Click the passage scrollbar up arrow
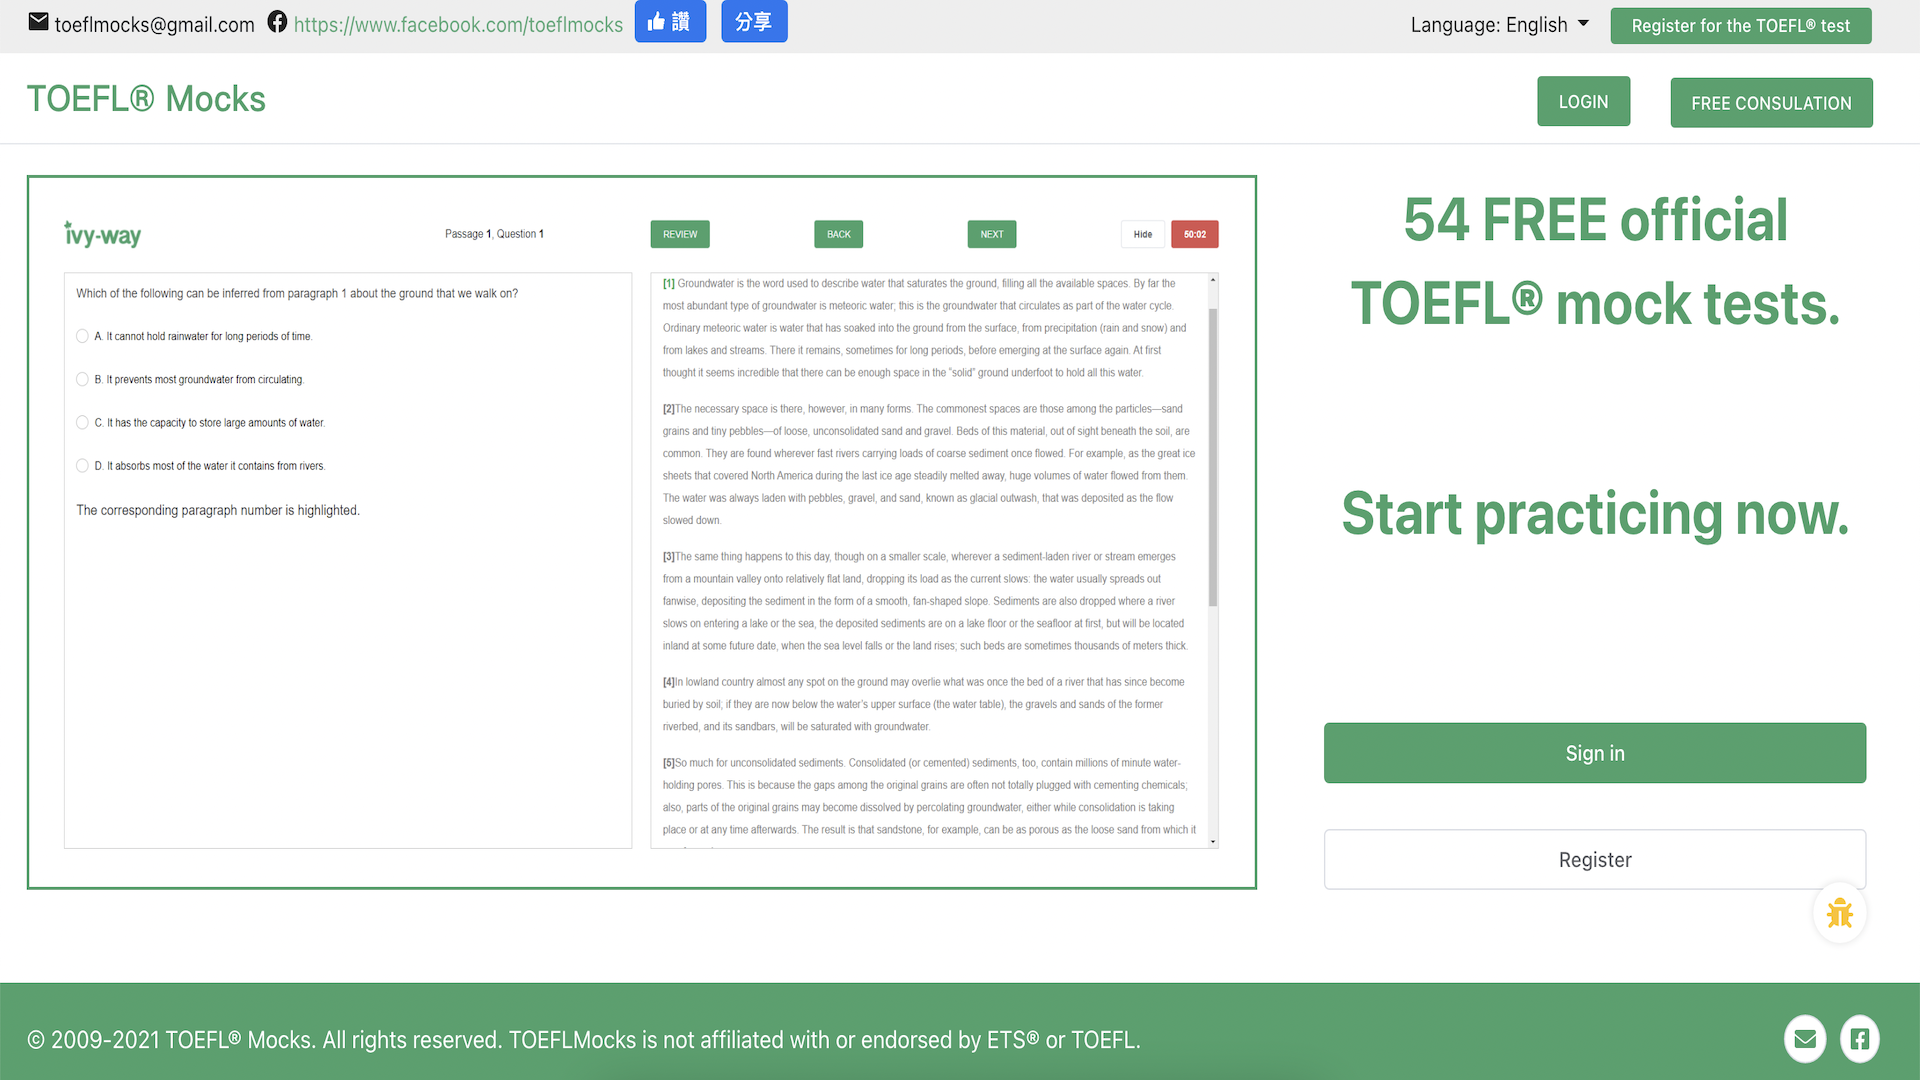The image size is (1920, 1080). [1213, 280]
